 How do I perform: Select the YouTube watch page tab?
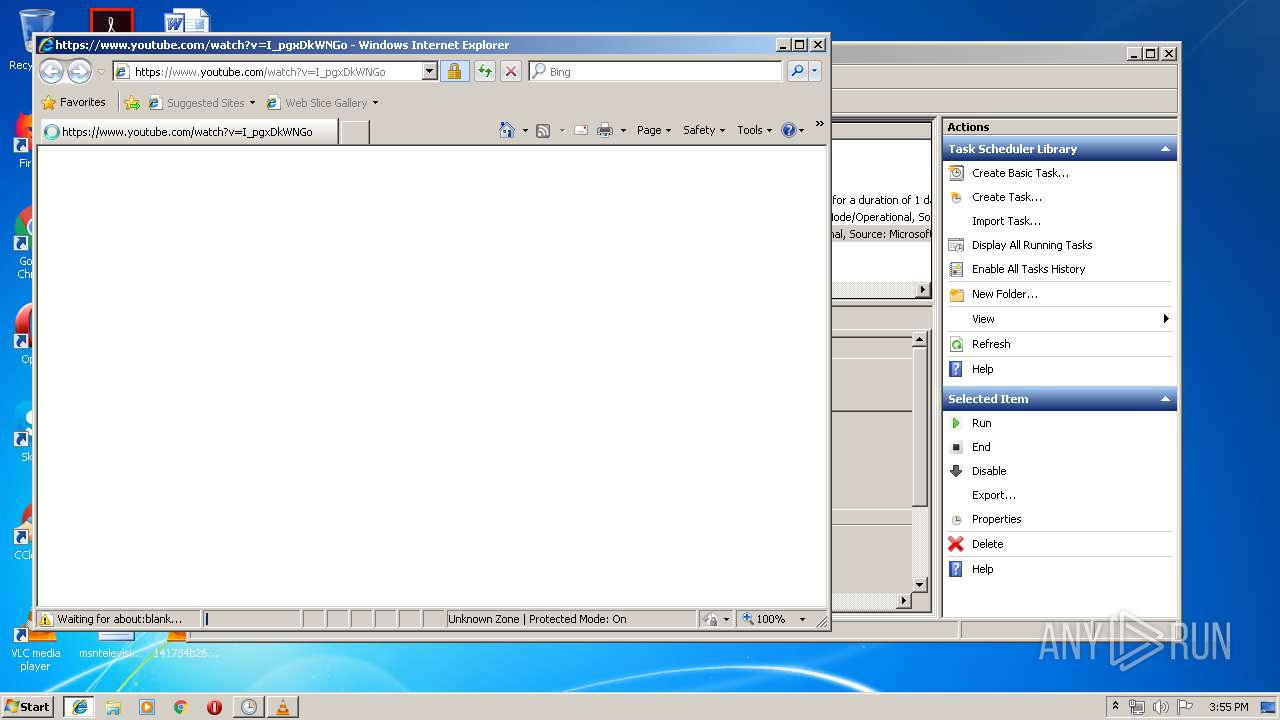click(189, 131)
